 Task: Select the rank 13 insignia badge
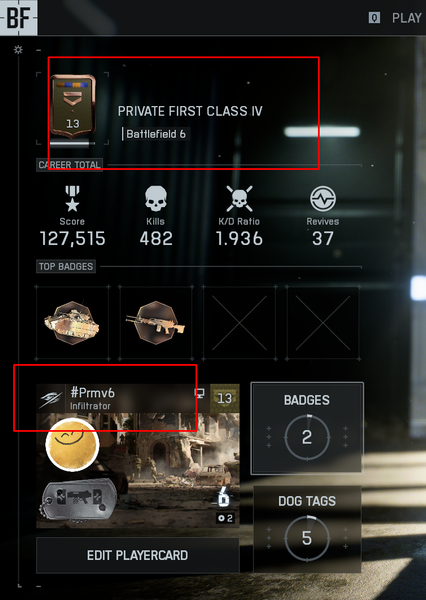[73, 107]
